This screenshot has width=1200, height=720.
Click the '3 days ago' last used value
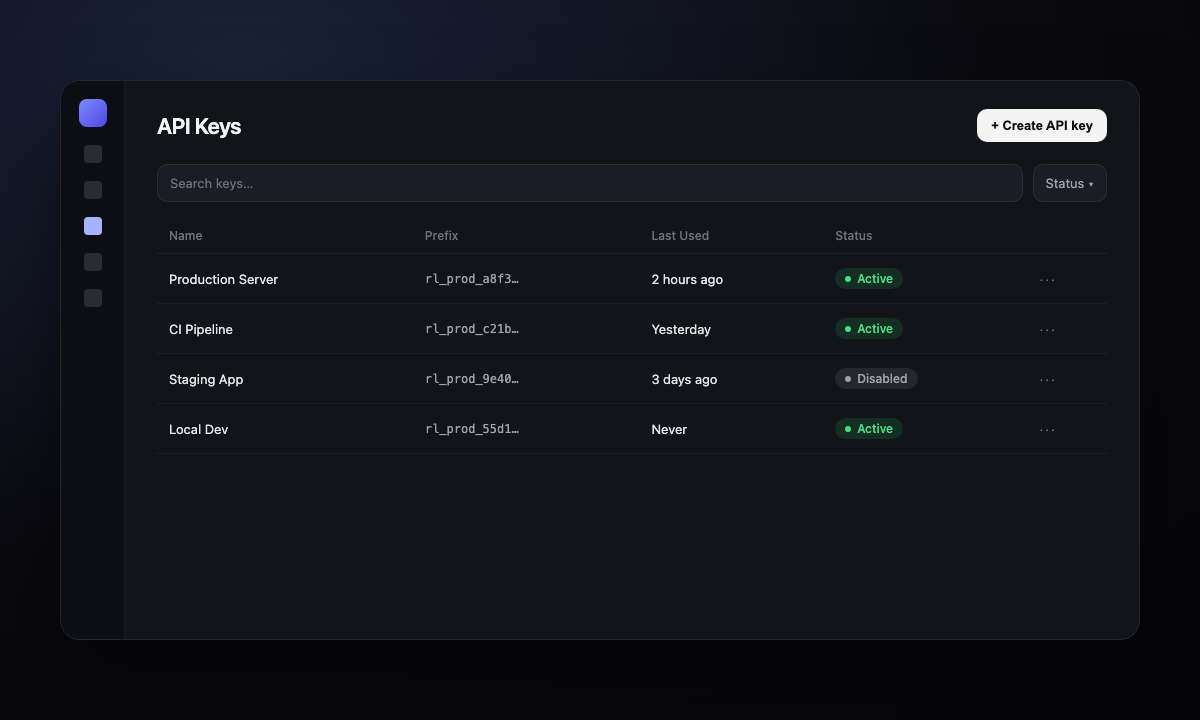tap(684, 379)
